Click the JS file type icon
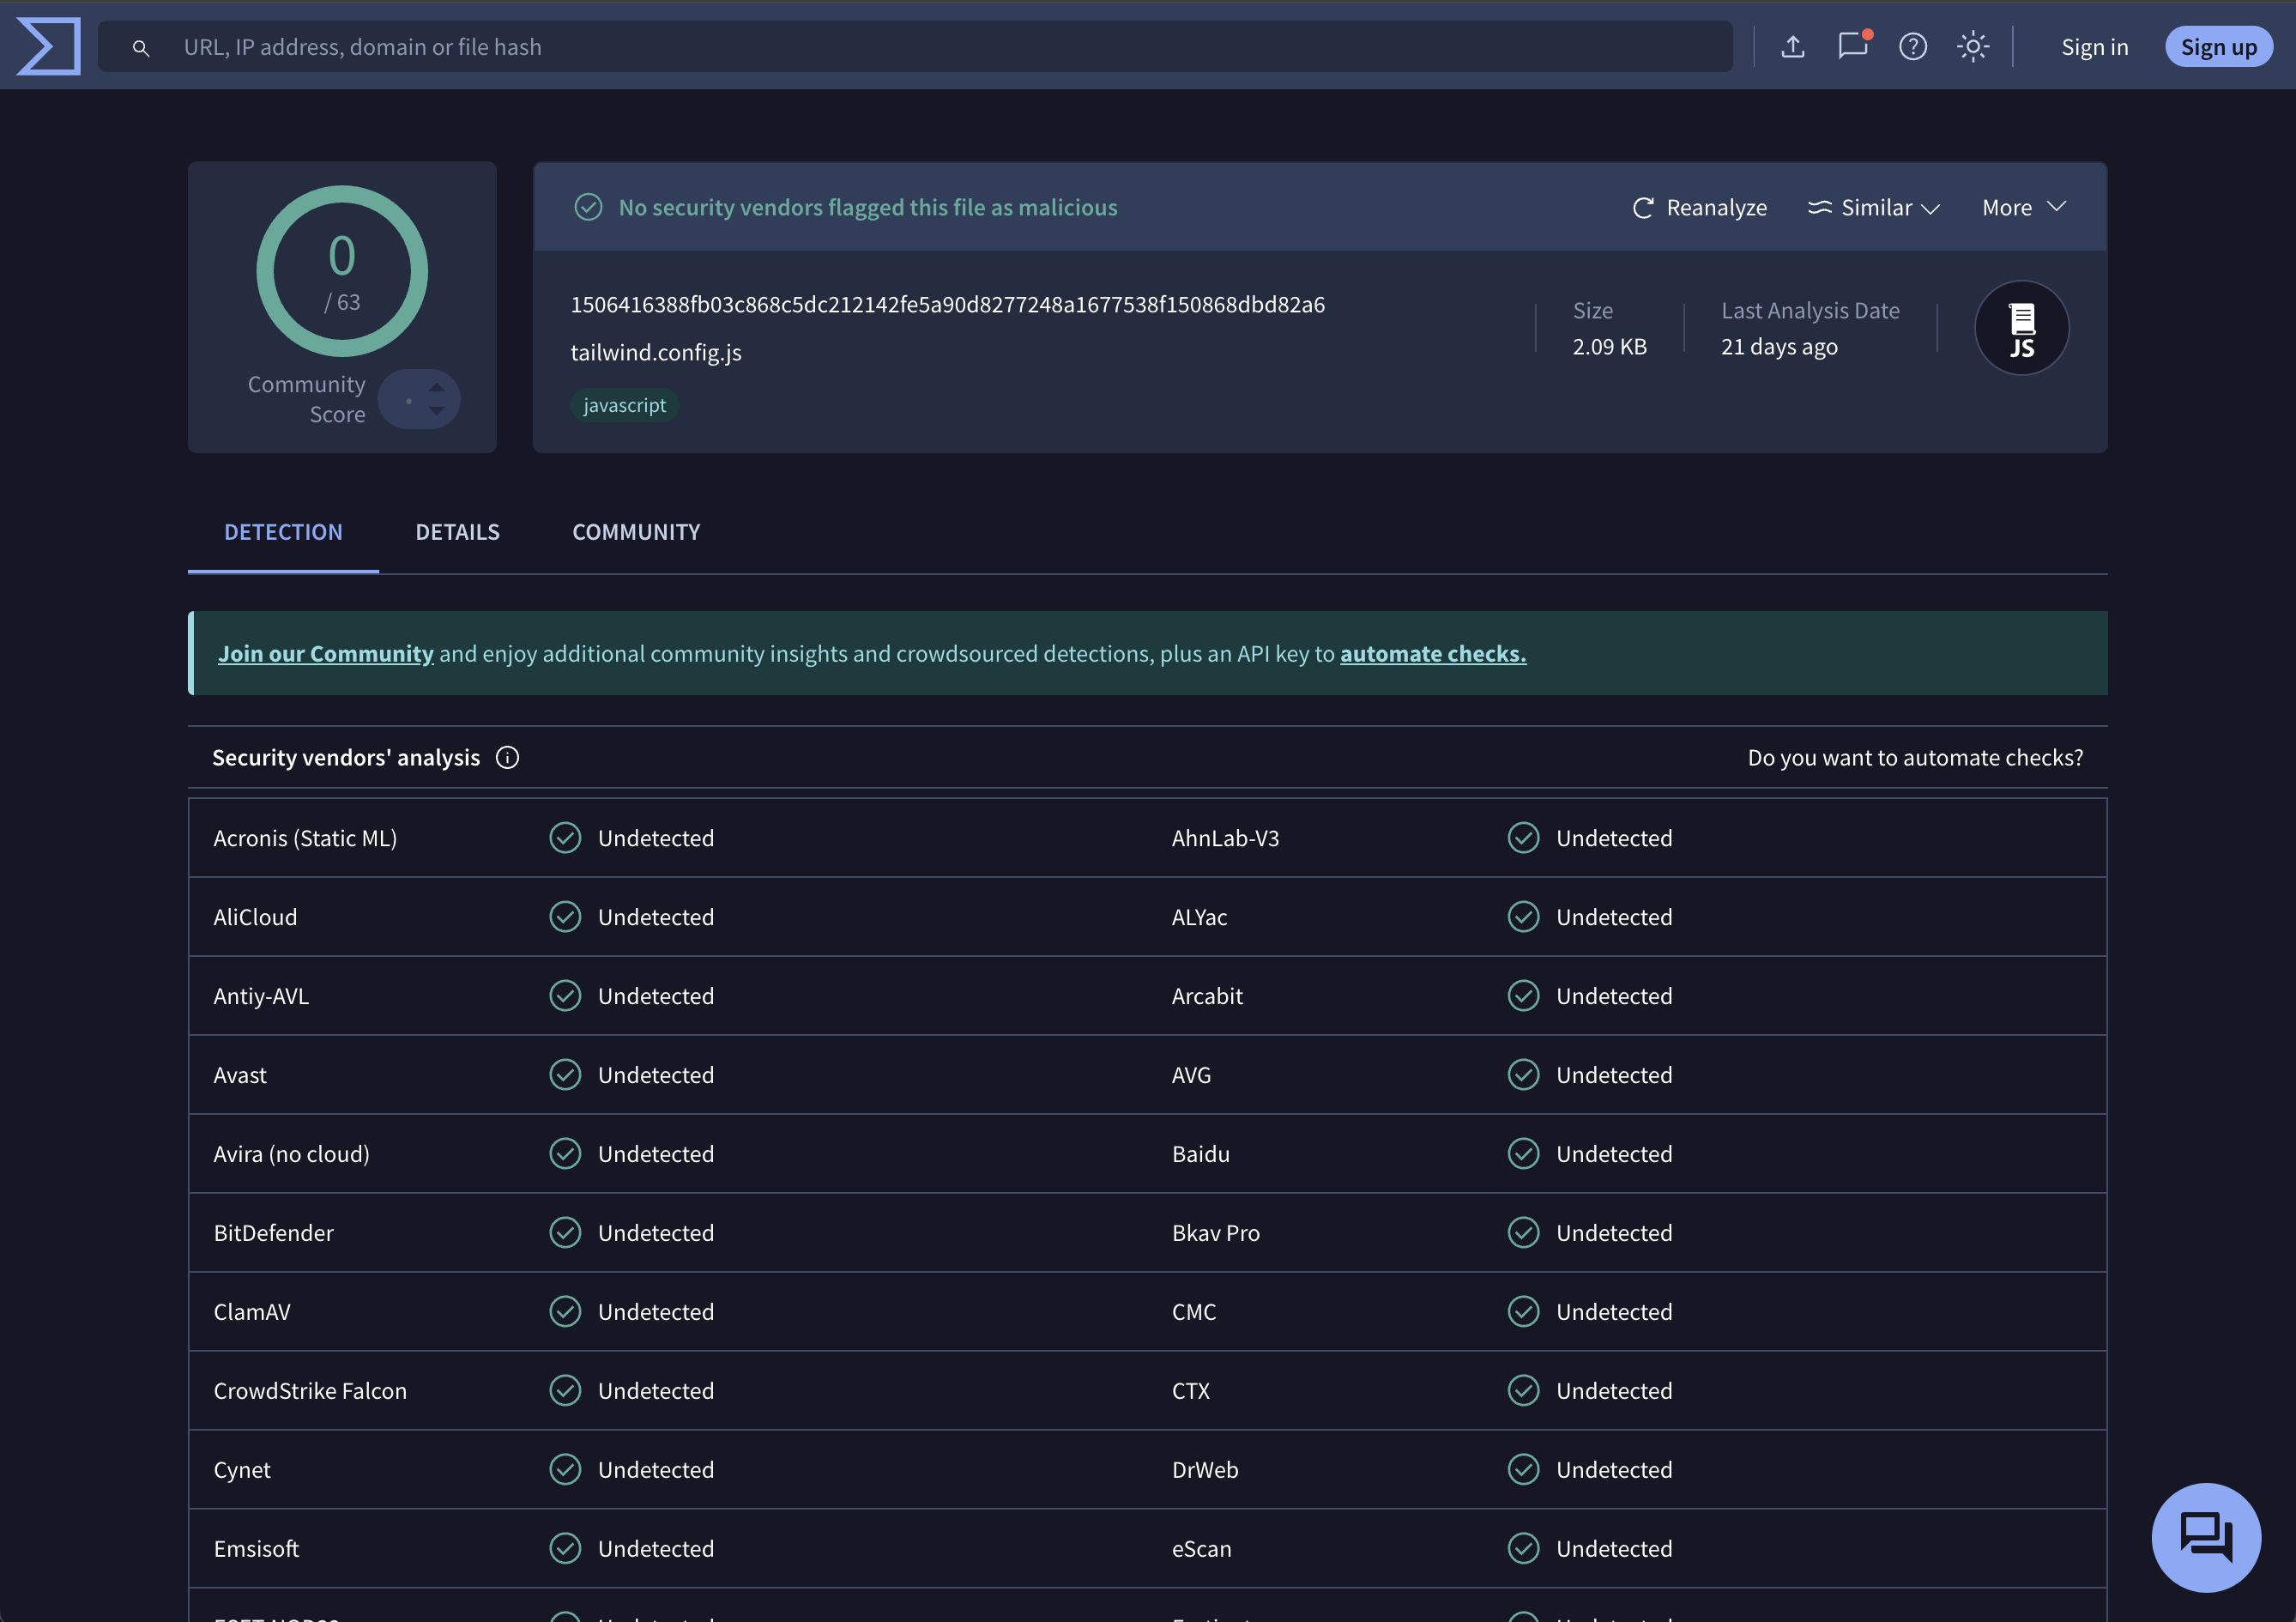Image resolution: width=2296 pixels, height=1622 pixels. click(x=2021, y=328)
